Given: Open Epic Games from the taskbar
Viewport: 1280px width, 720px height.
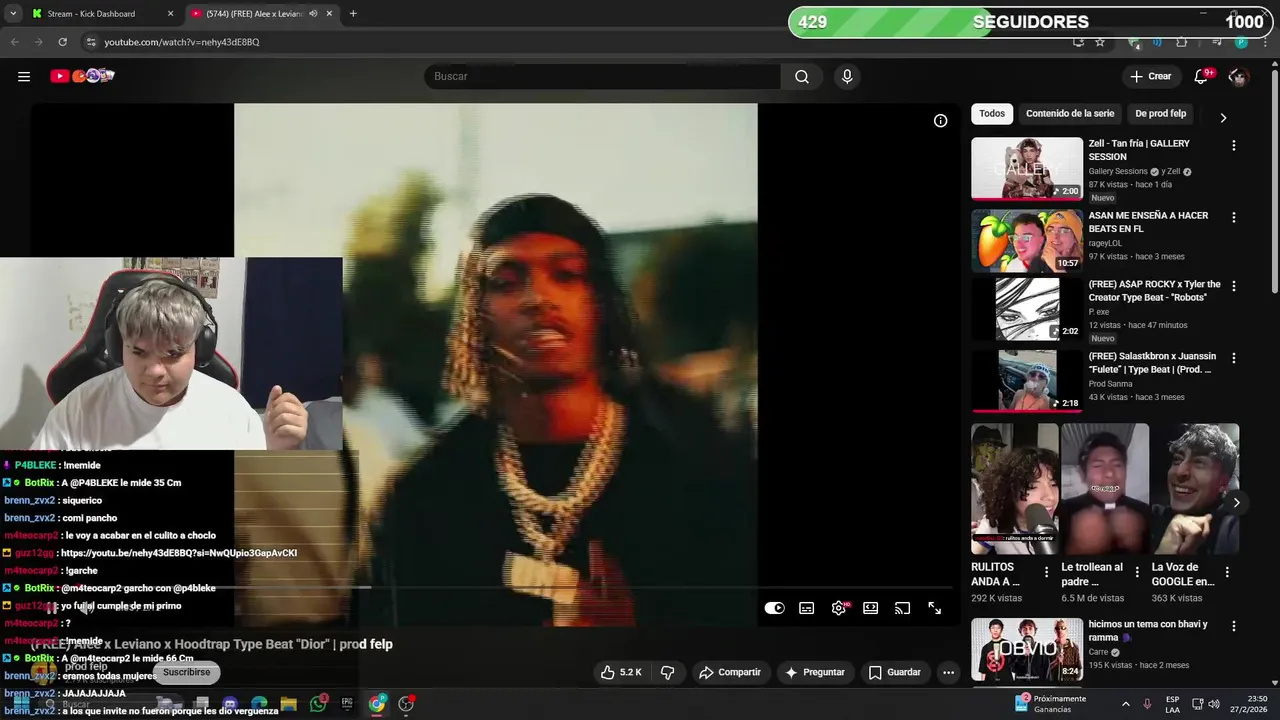Looking at the screenshot, I should click(x=347, y=704).
